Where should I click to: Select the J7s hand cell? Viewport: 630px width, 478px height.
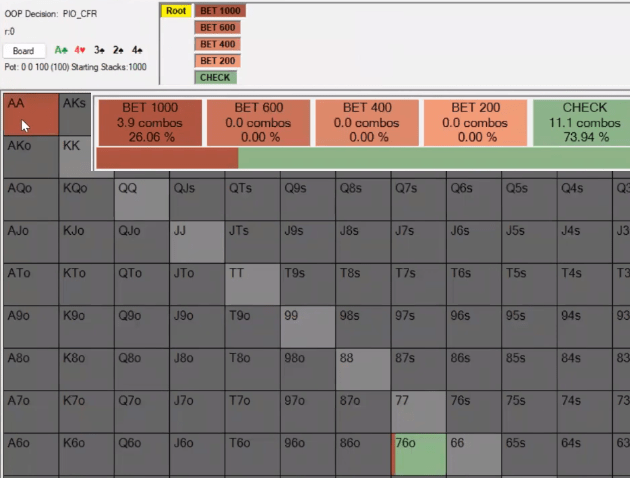pos(419,242)
